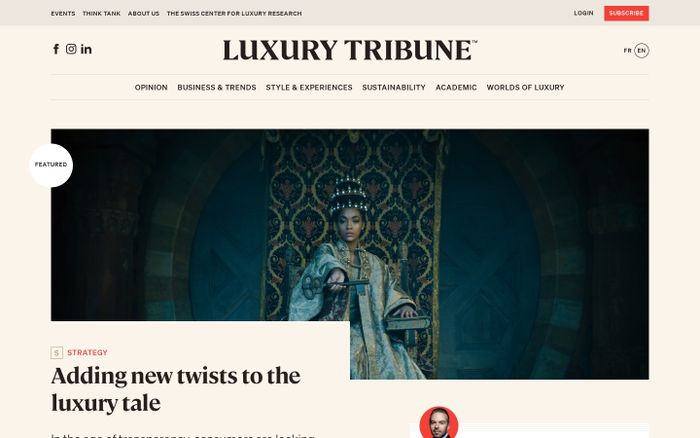This screenshot has width=700, height=438.
Task: Click the red Subscribe button
Action: pos(626,13)
